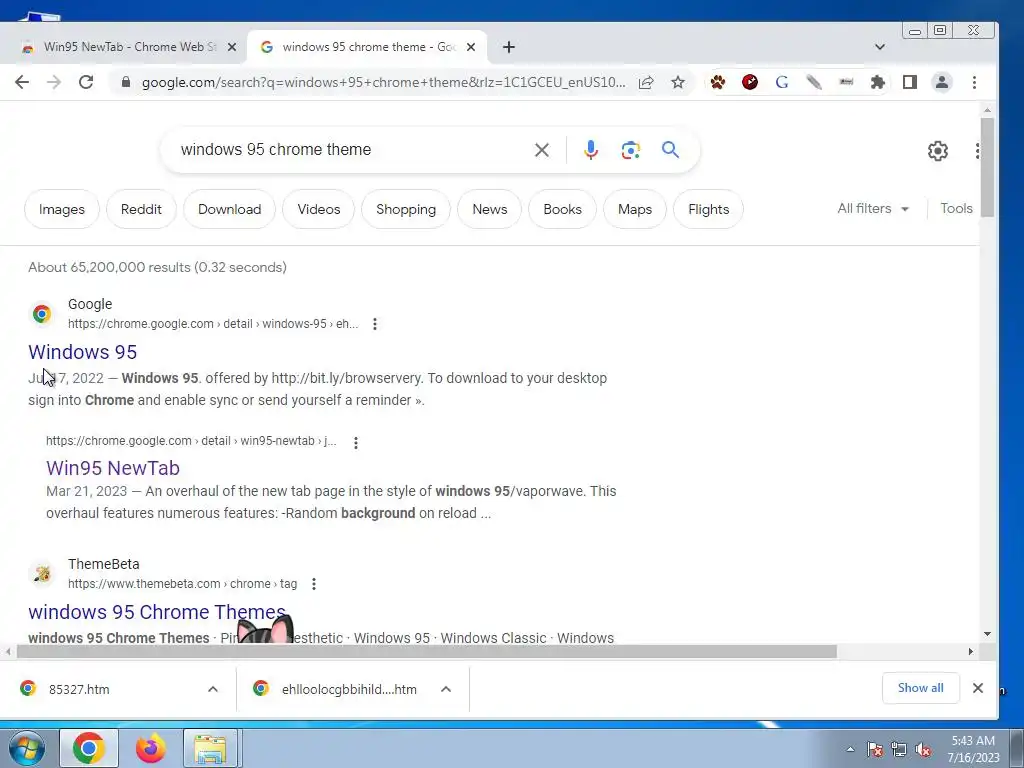Open the puzzle-piece Extensions menu
1024x768 pixels.
[x=878, y=82]
